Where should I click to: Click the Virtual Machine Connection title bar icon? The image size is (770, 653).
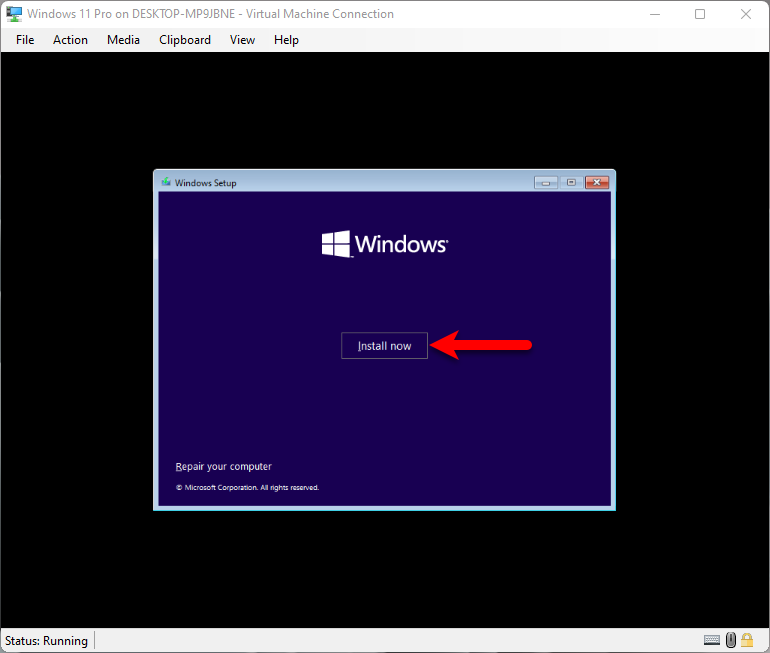coord(14,14)
